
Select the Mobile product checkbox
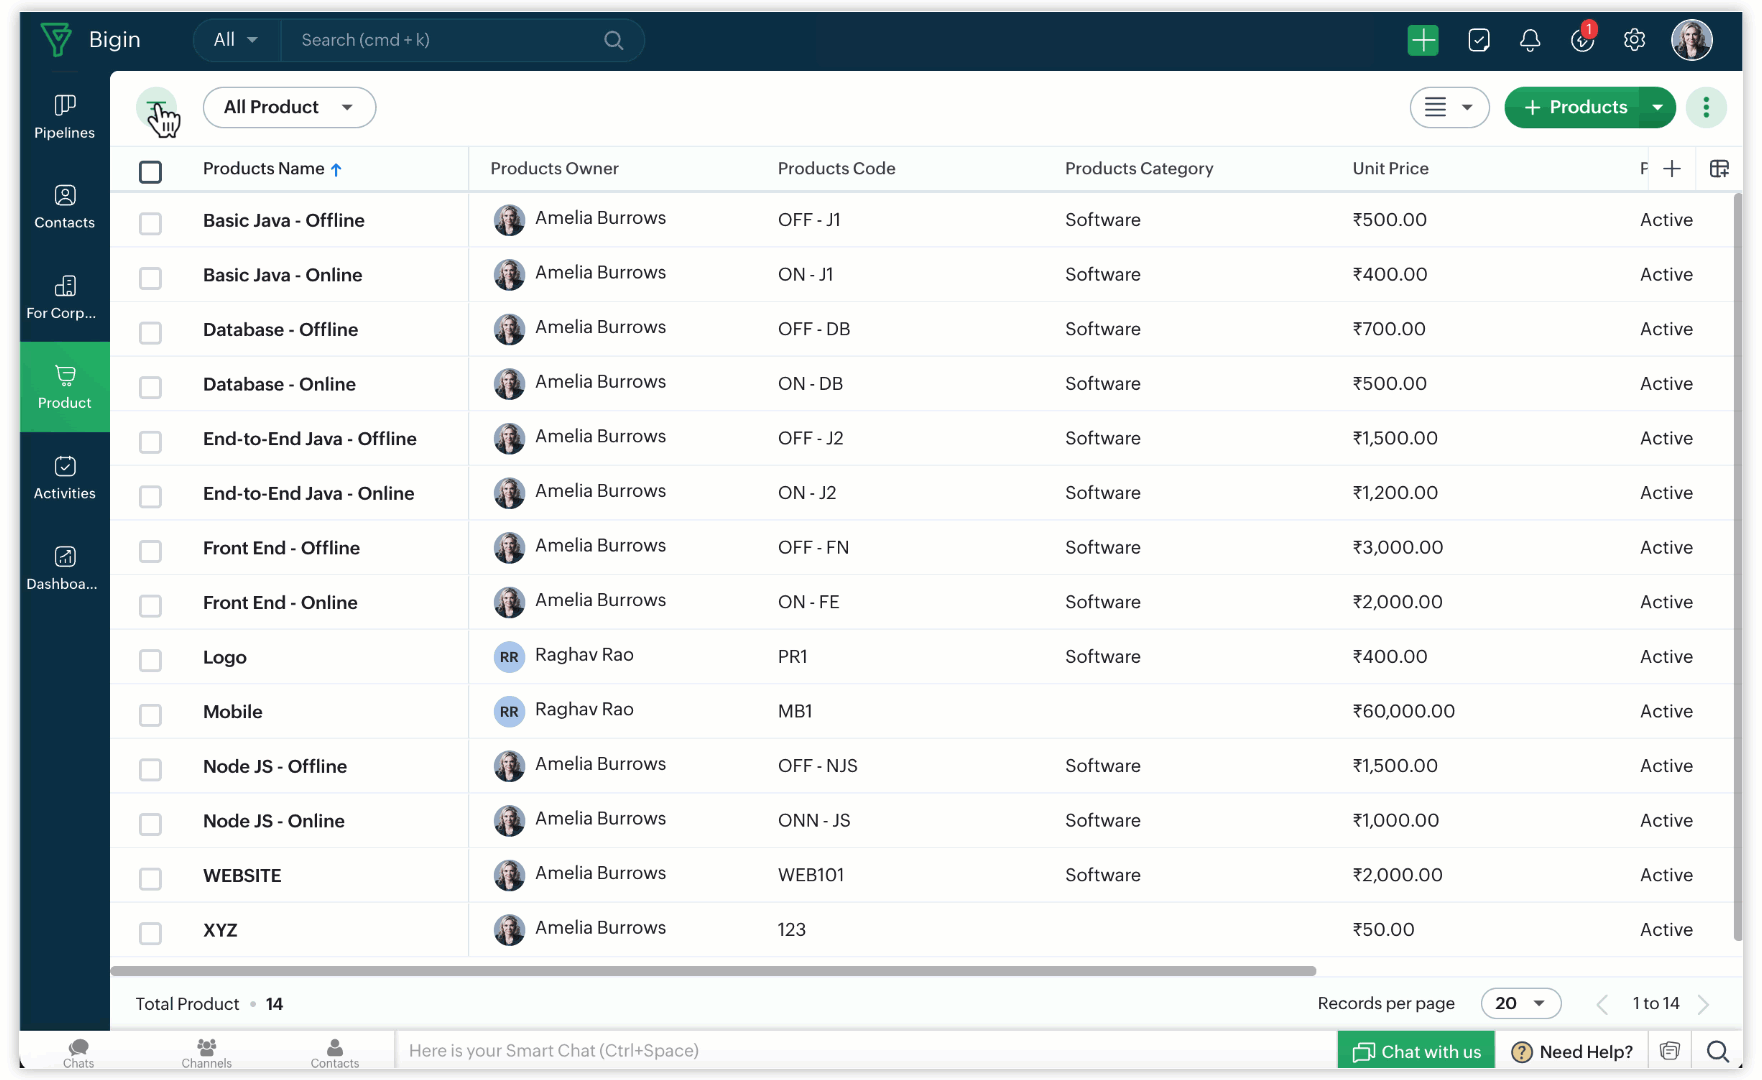pyautogui.click(x=150, y=714)
